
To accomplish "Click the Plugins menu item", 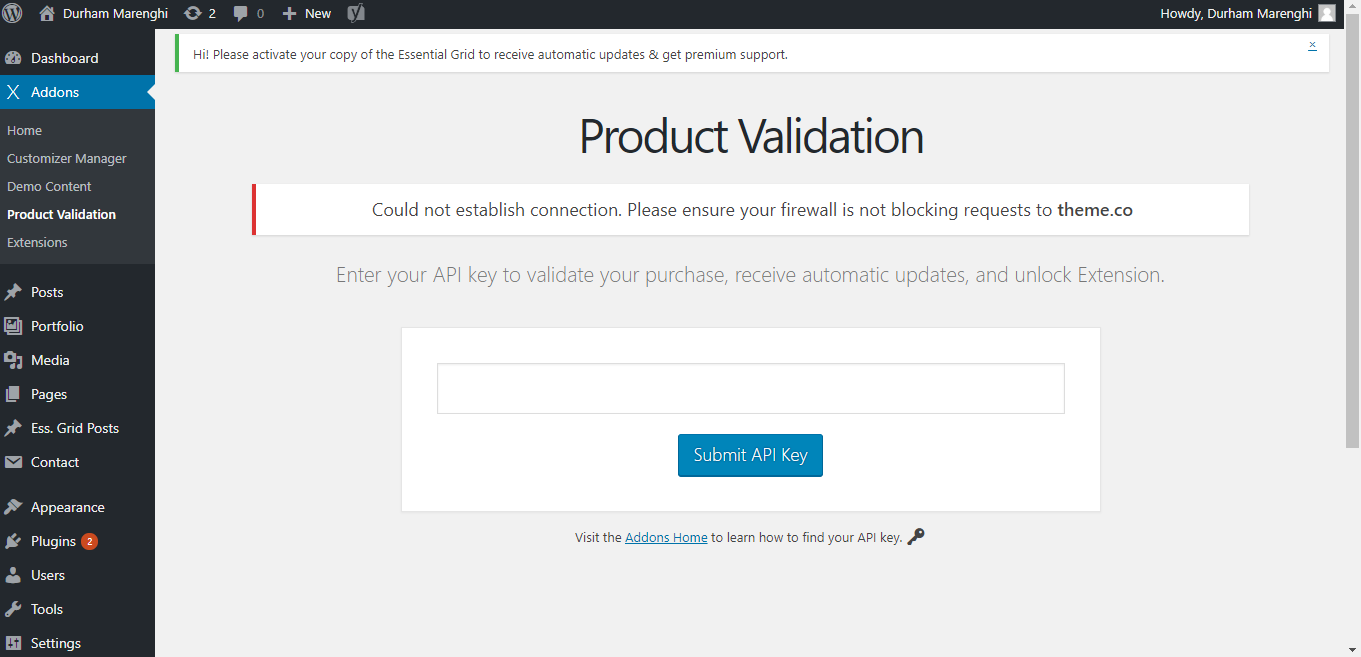I will [x=53, y=541].
